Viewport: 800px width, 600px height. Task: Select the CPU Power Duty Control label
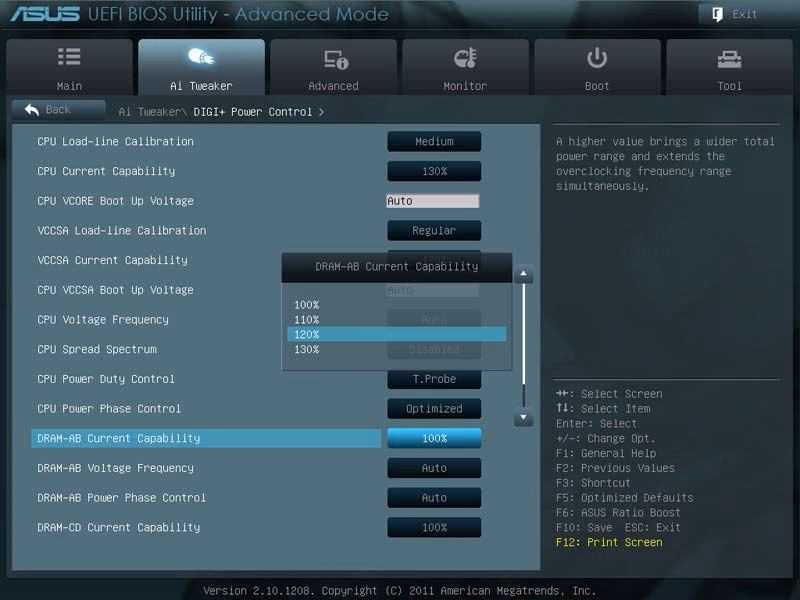point(106,379)
